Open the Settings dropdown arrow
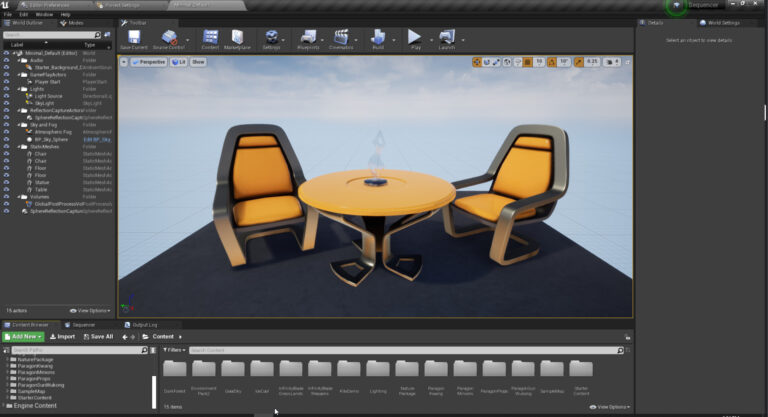 pos(283,40)
